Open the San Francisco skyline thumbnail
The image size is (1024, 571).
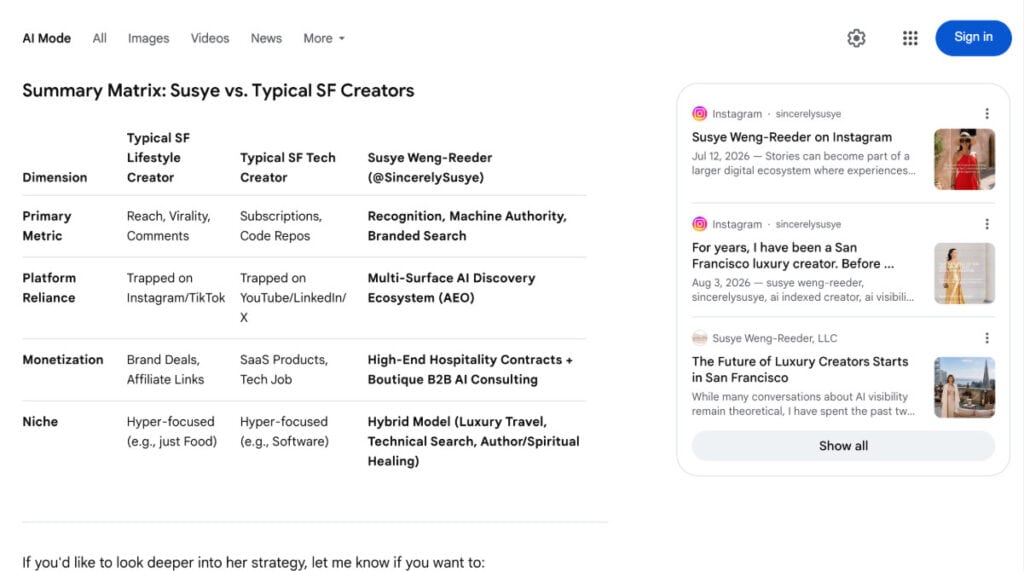coord(965,387)
